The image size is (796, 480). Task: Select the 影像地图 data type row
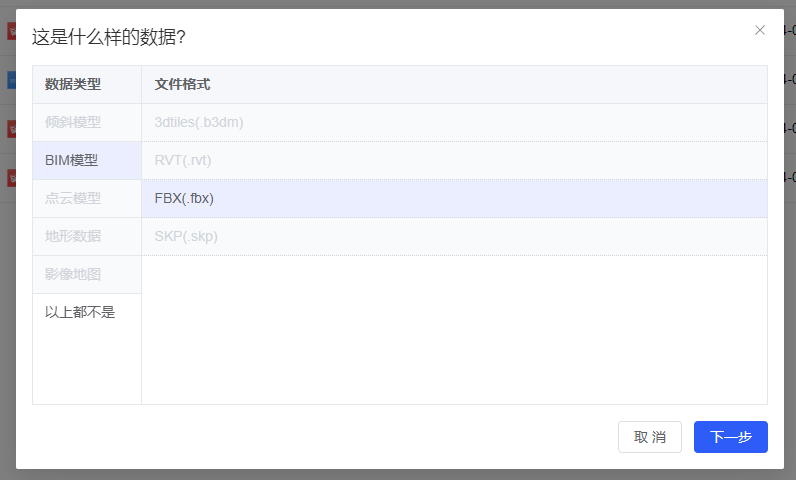click(x=73, y=274)
